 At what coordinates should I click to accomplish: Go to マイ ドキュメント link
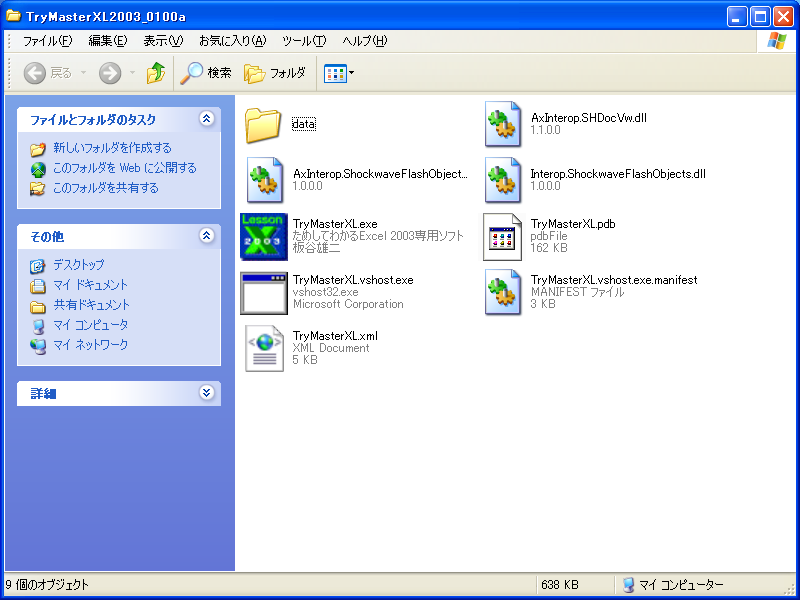(90, 285)
